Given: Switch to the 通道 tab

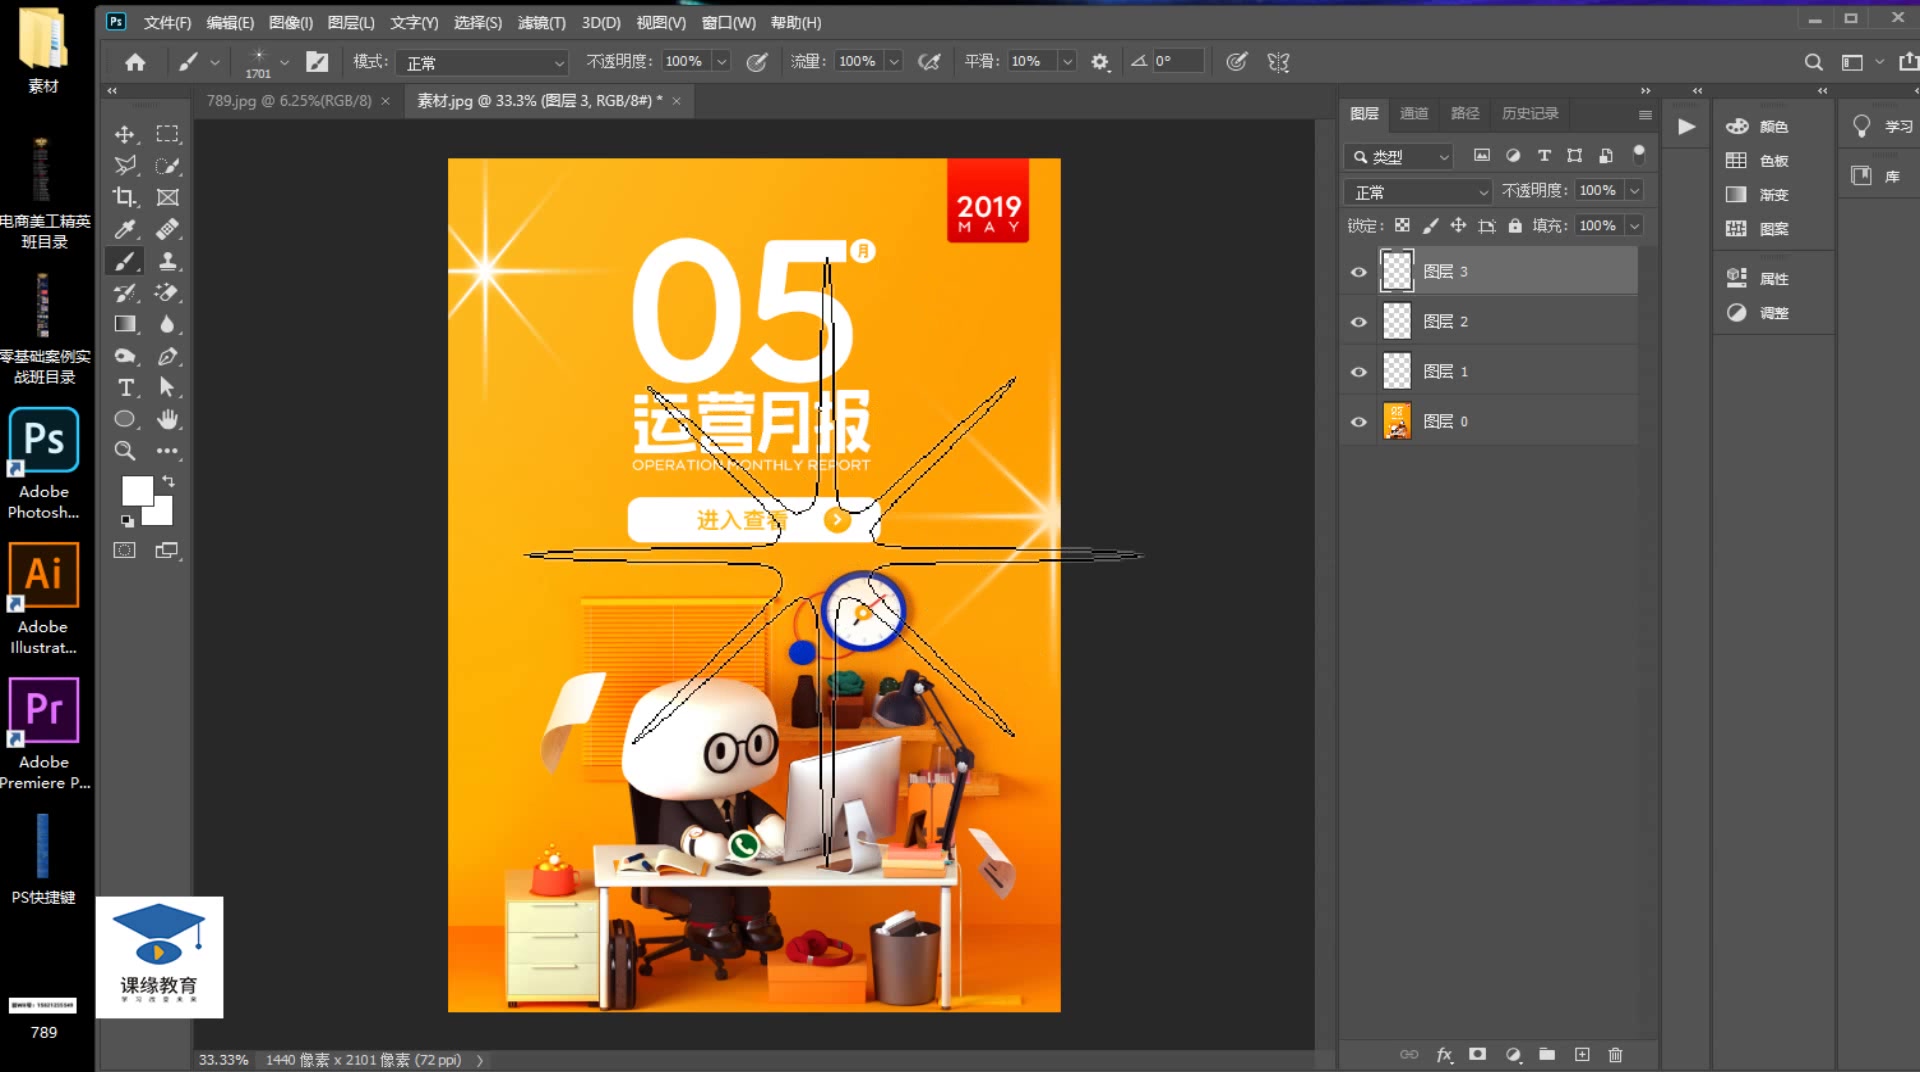Looking at the screenshot, I should tap(1414, 113).
